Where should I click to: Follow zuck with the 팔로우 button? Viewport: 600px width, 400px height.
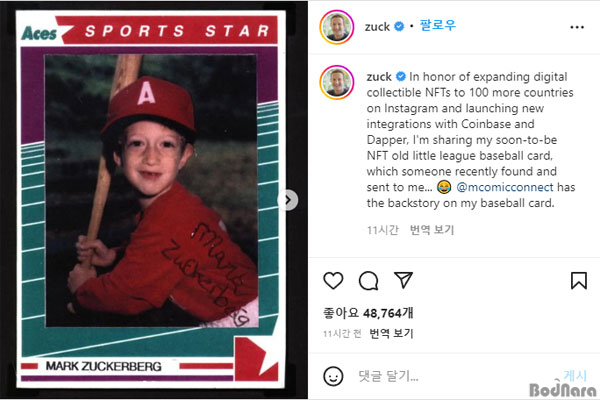point(438,26)
